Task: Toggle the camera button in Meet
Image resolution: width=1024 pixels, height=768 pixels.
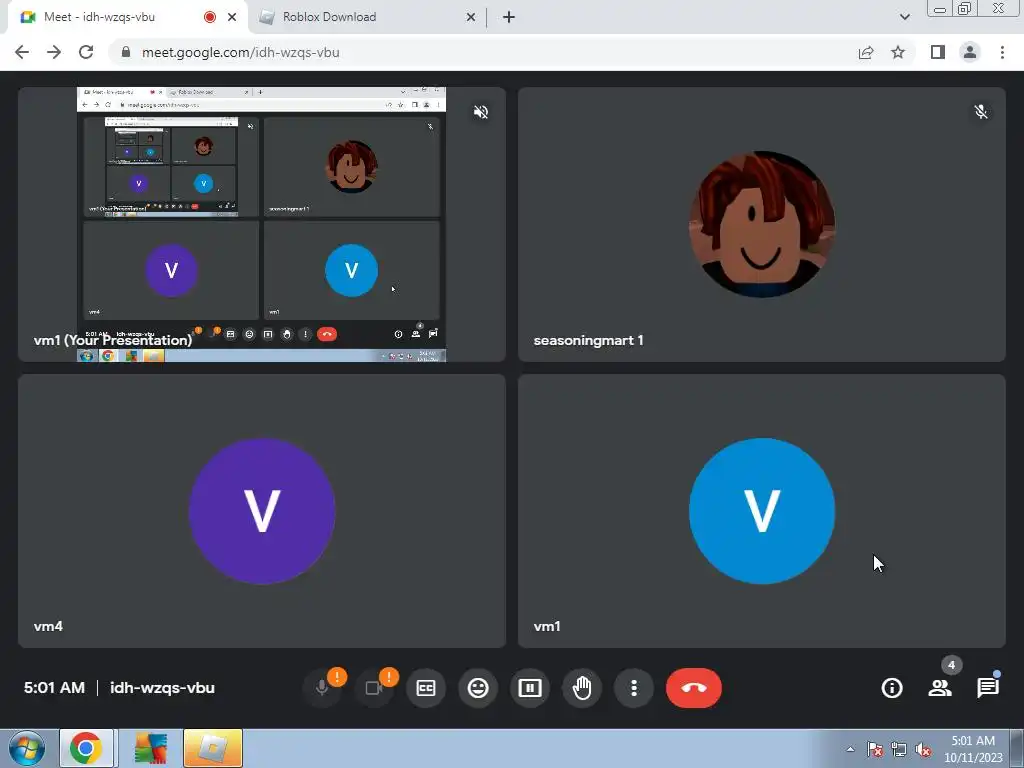Action: 374,688
